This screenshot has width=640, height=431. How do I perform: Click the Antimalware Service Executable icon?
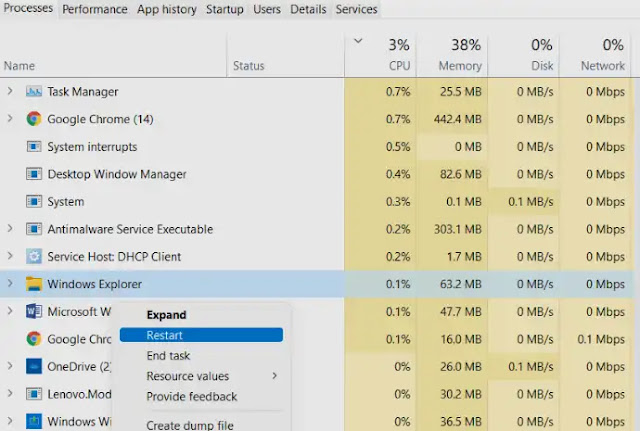tap(34, 229)
